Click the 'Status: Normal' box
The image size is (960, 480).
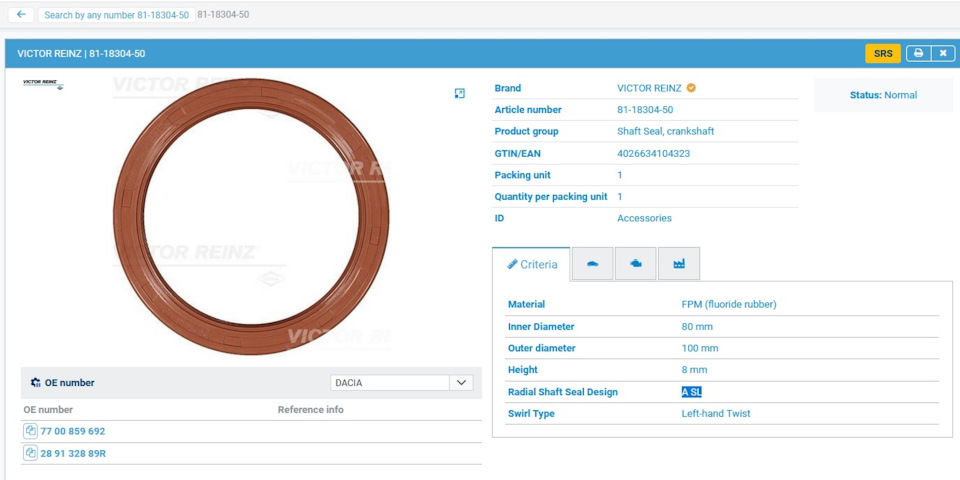tap(883, 95)
